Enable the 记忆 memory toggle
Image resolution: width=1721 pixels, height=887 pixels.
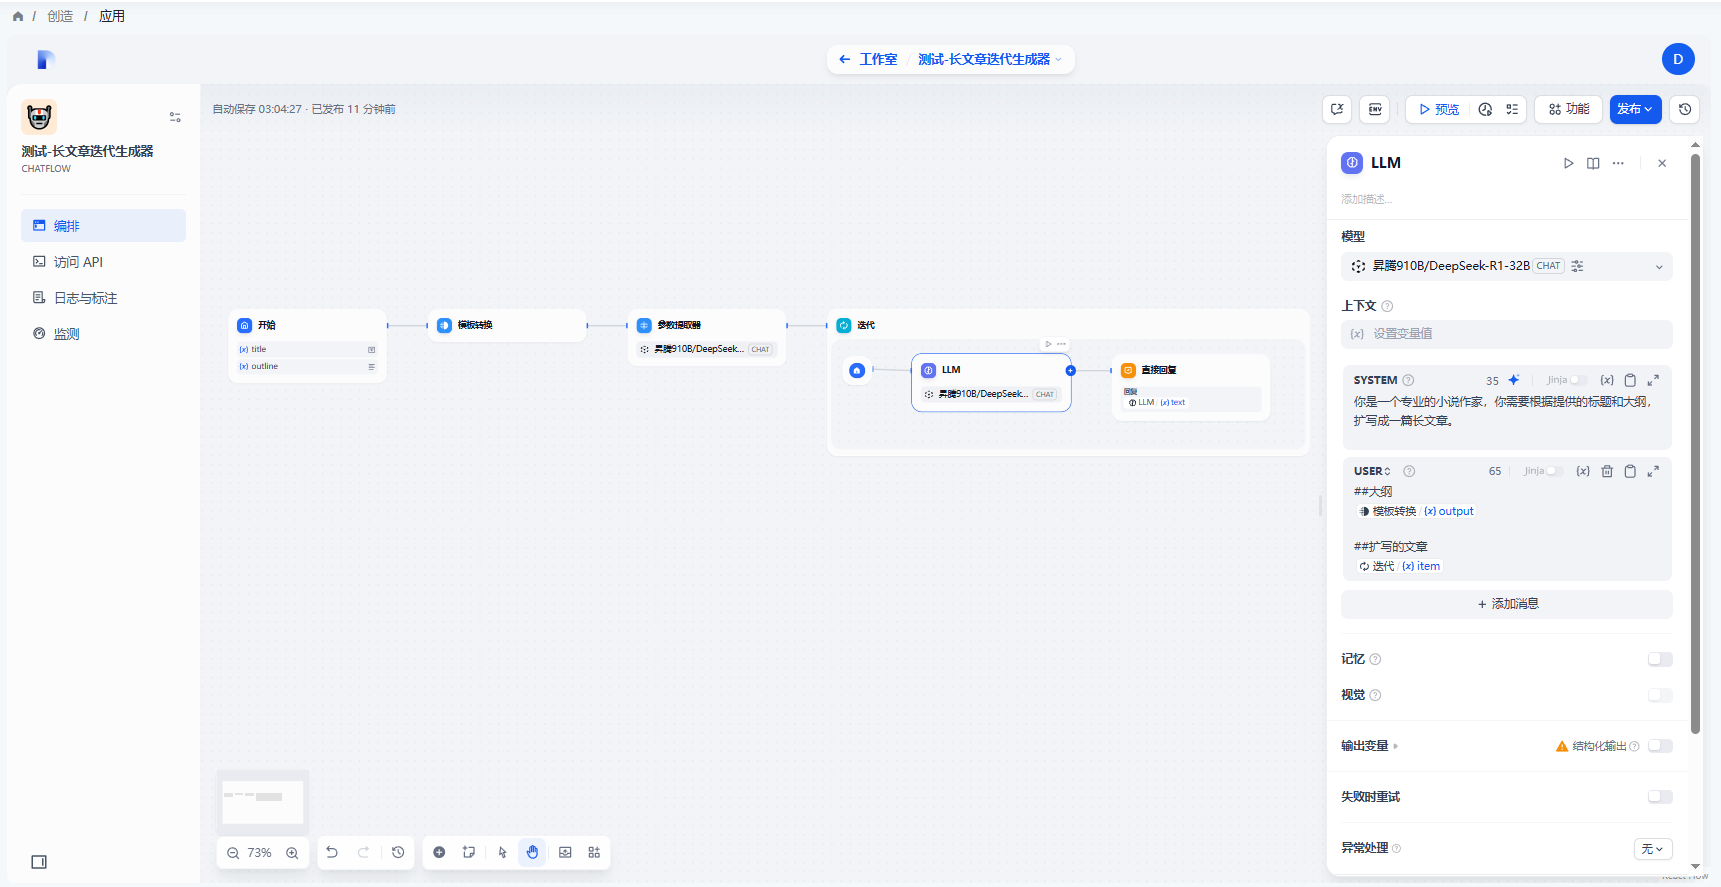[1659, 659]
